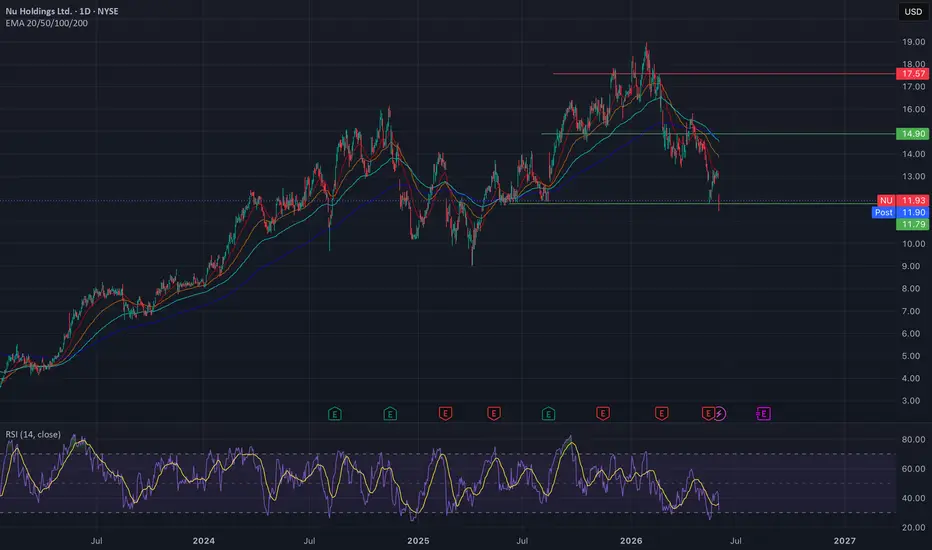Click the 2026 label on time axis
The width and height of the screenshot is (932, 550).
[x=631, y=540]
